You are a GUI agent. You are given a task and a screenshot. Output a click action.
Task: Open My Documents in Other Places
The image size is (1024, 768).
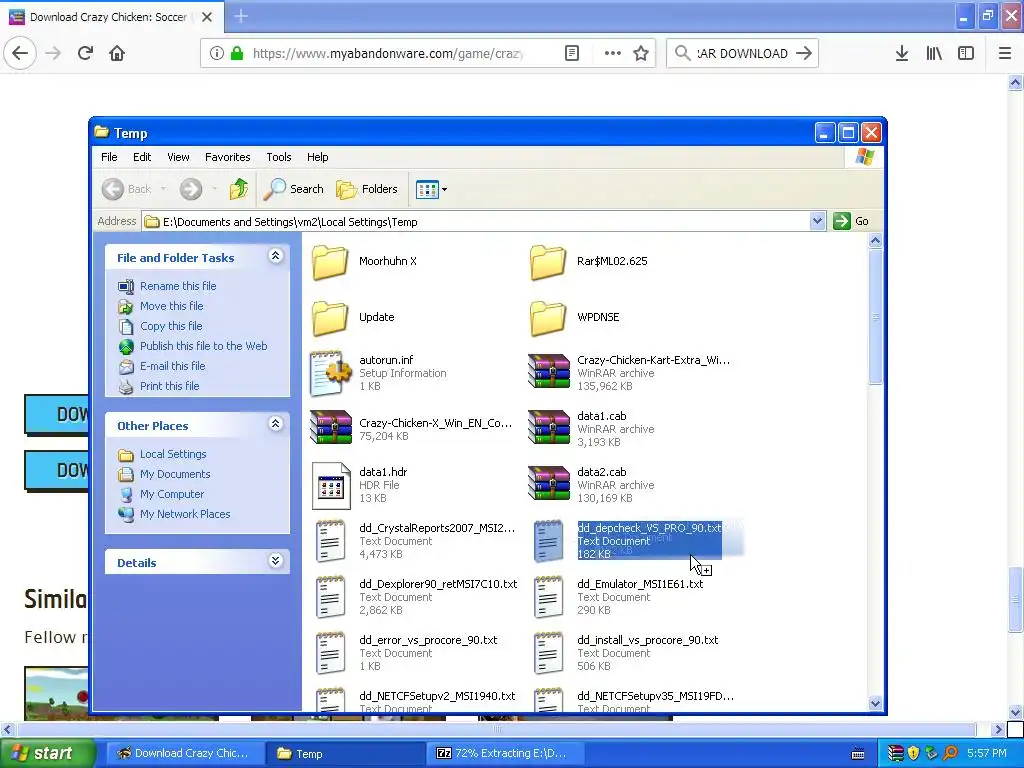point(175,474)
